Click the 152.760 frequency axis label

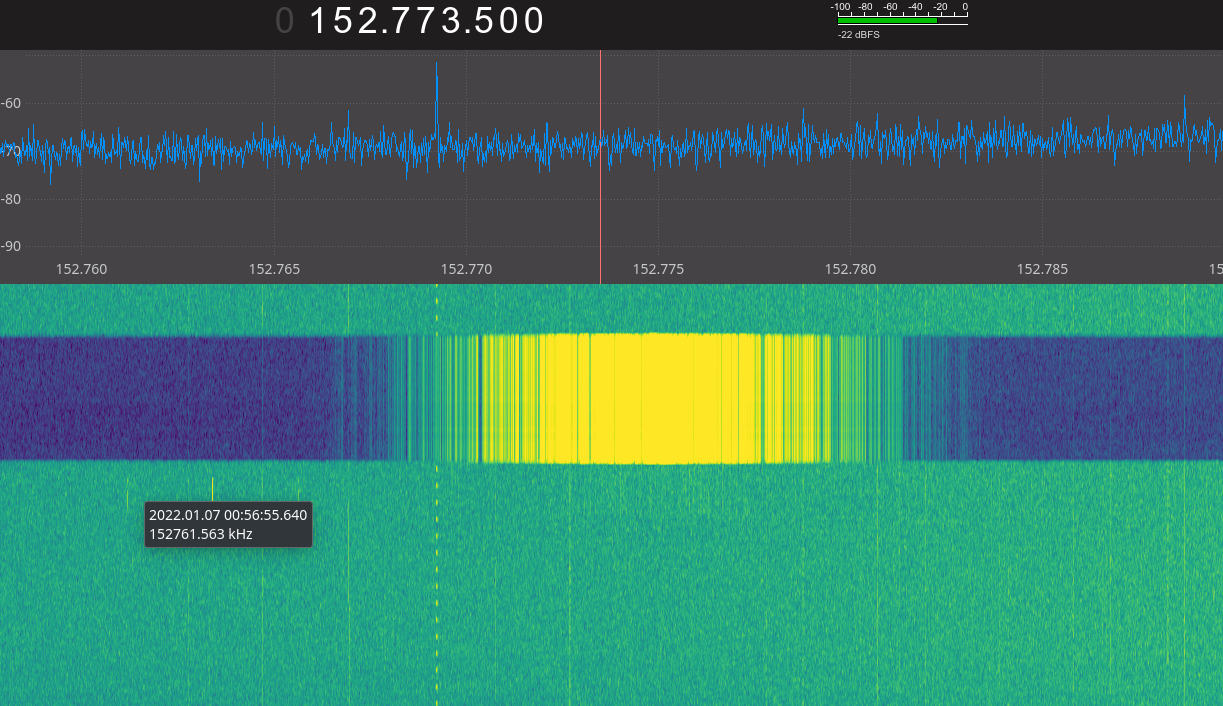click(x=81, y=269)
